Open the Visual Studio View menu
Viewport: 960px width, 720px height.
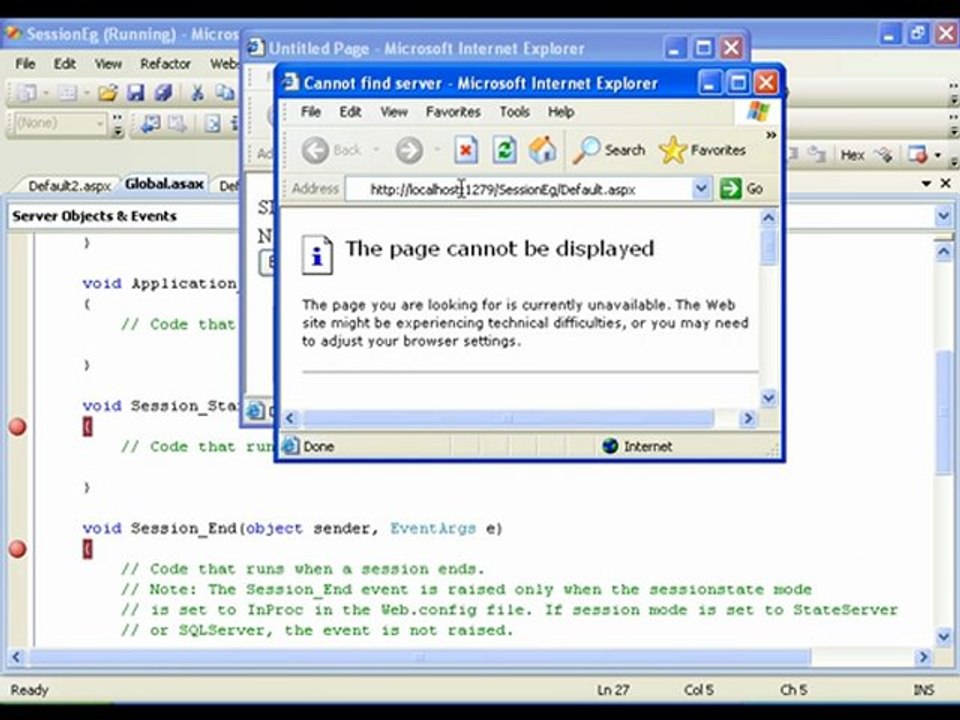[x=108, y=64]
